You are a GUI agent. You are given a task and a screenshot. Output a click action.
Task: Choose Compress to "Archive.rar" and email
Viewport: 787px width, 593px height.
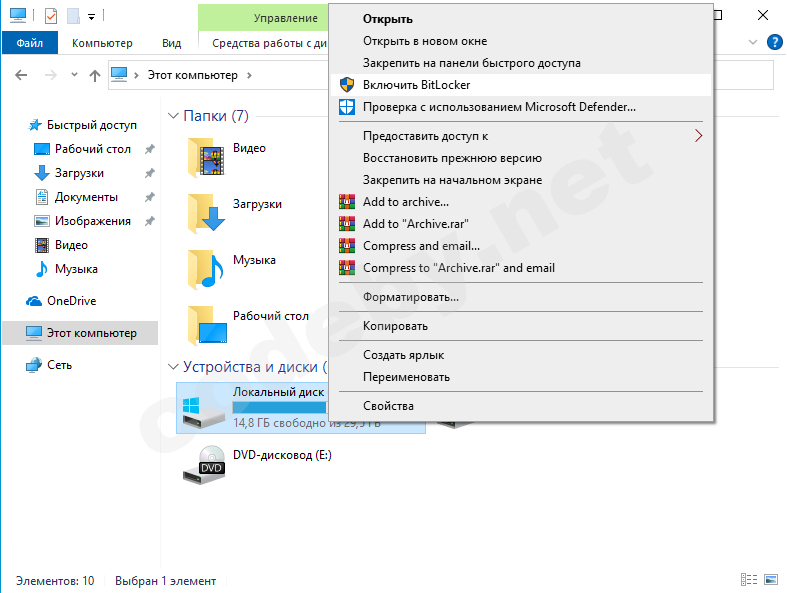point(521,268)
